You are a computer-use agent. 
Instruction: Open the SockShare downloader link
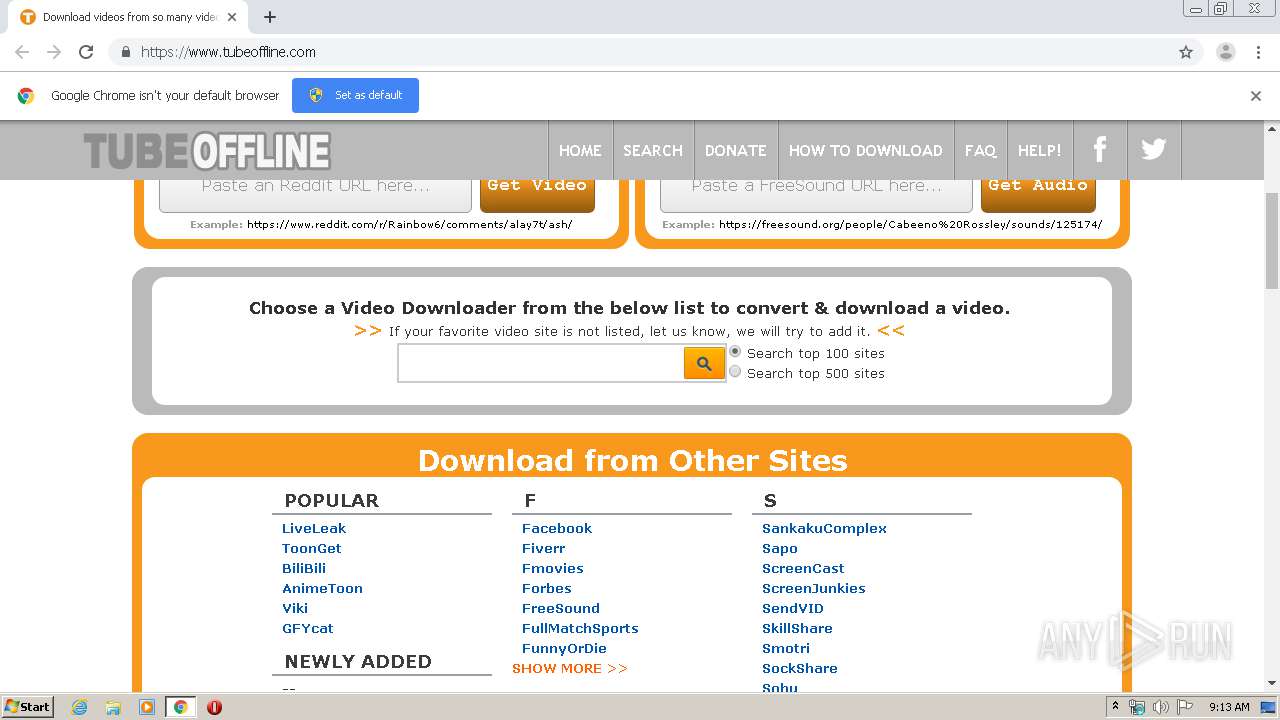(x=800, y=668)
